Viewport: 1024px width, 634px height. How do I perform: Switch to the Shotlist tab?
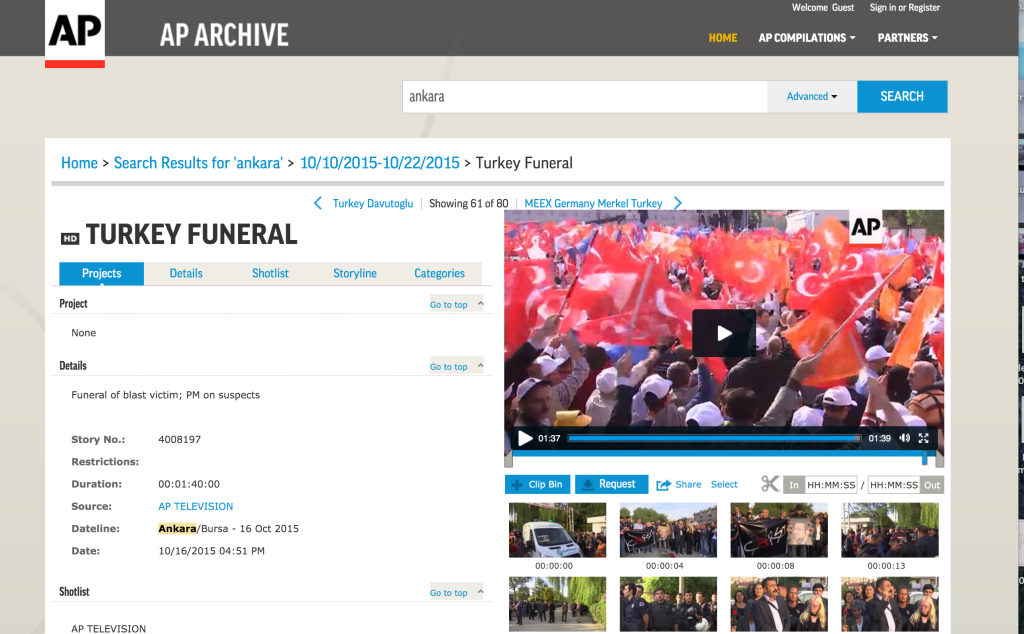point(270,272)
